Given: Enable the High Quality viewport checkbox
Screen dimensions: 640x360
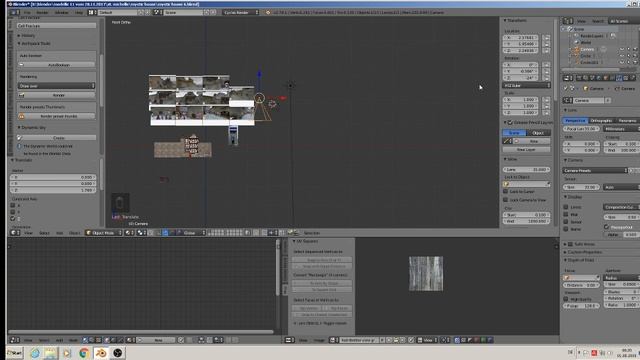Looking at the screenshot, I should (x=566, y=299).
